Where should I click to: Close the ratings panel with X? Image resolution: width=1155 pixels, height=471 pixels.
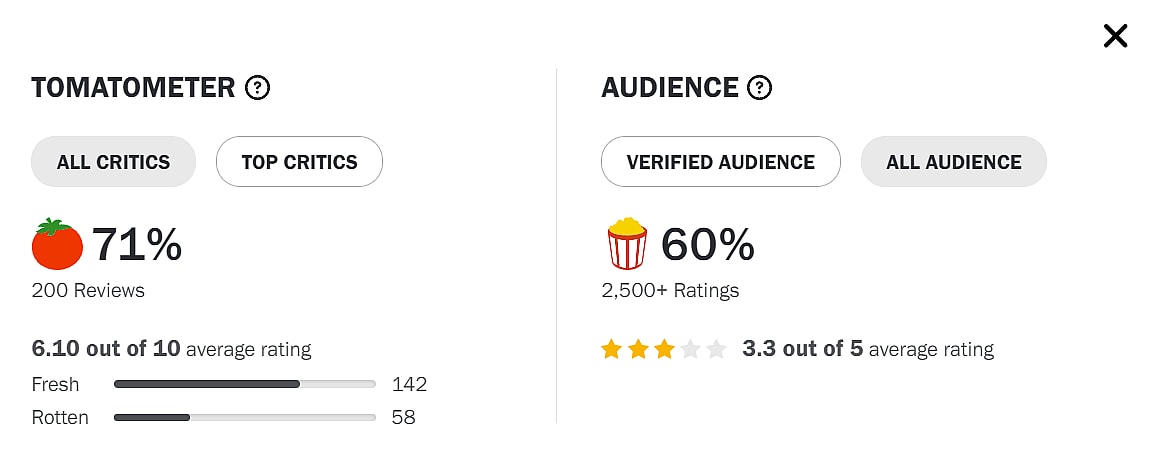[x=1115, y=37]
